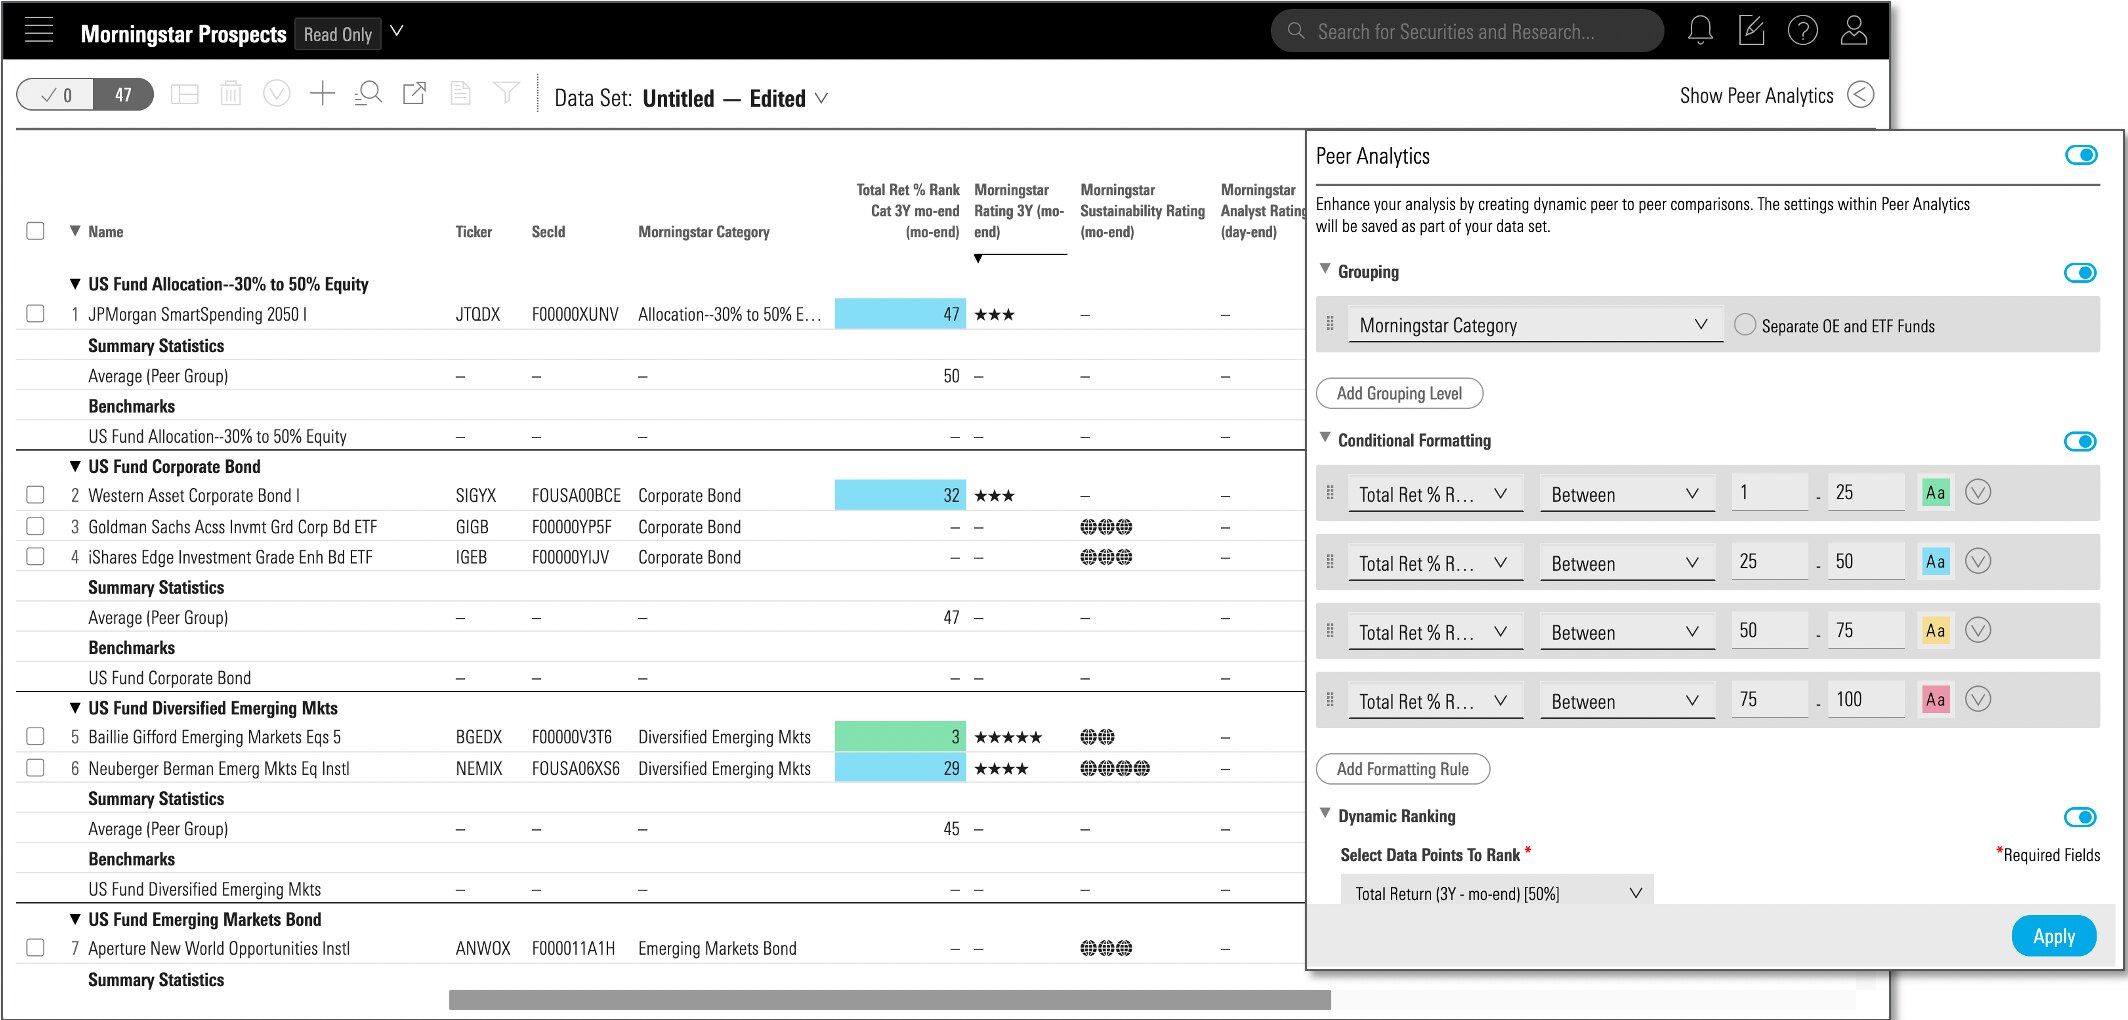
Task: Grab drag handle of the 1–25 rule
Action: coord(1330,493)
